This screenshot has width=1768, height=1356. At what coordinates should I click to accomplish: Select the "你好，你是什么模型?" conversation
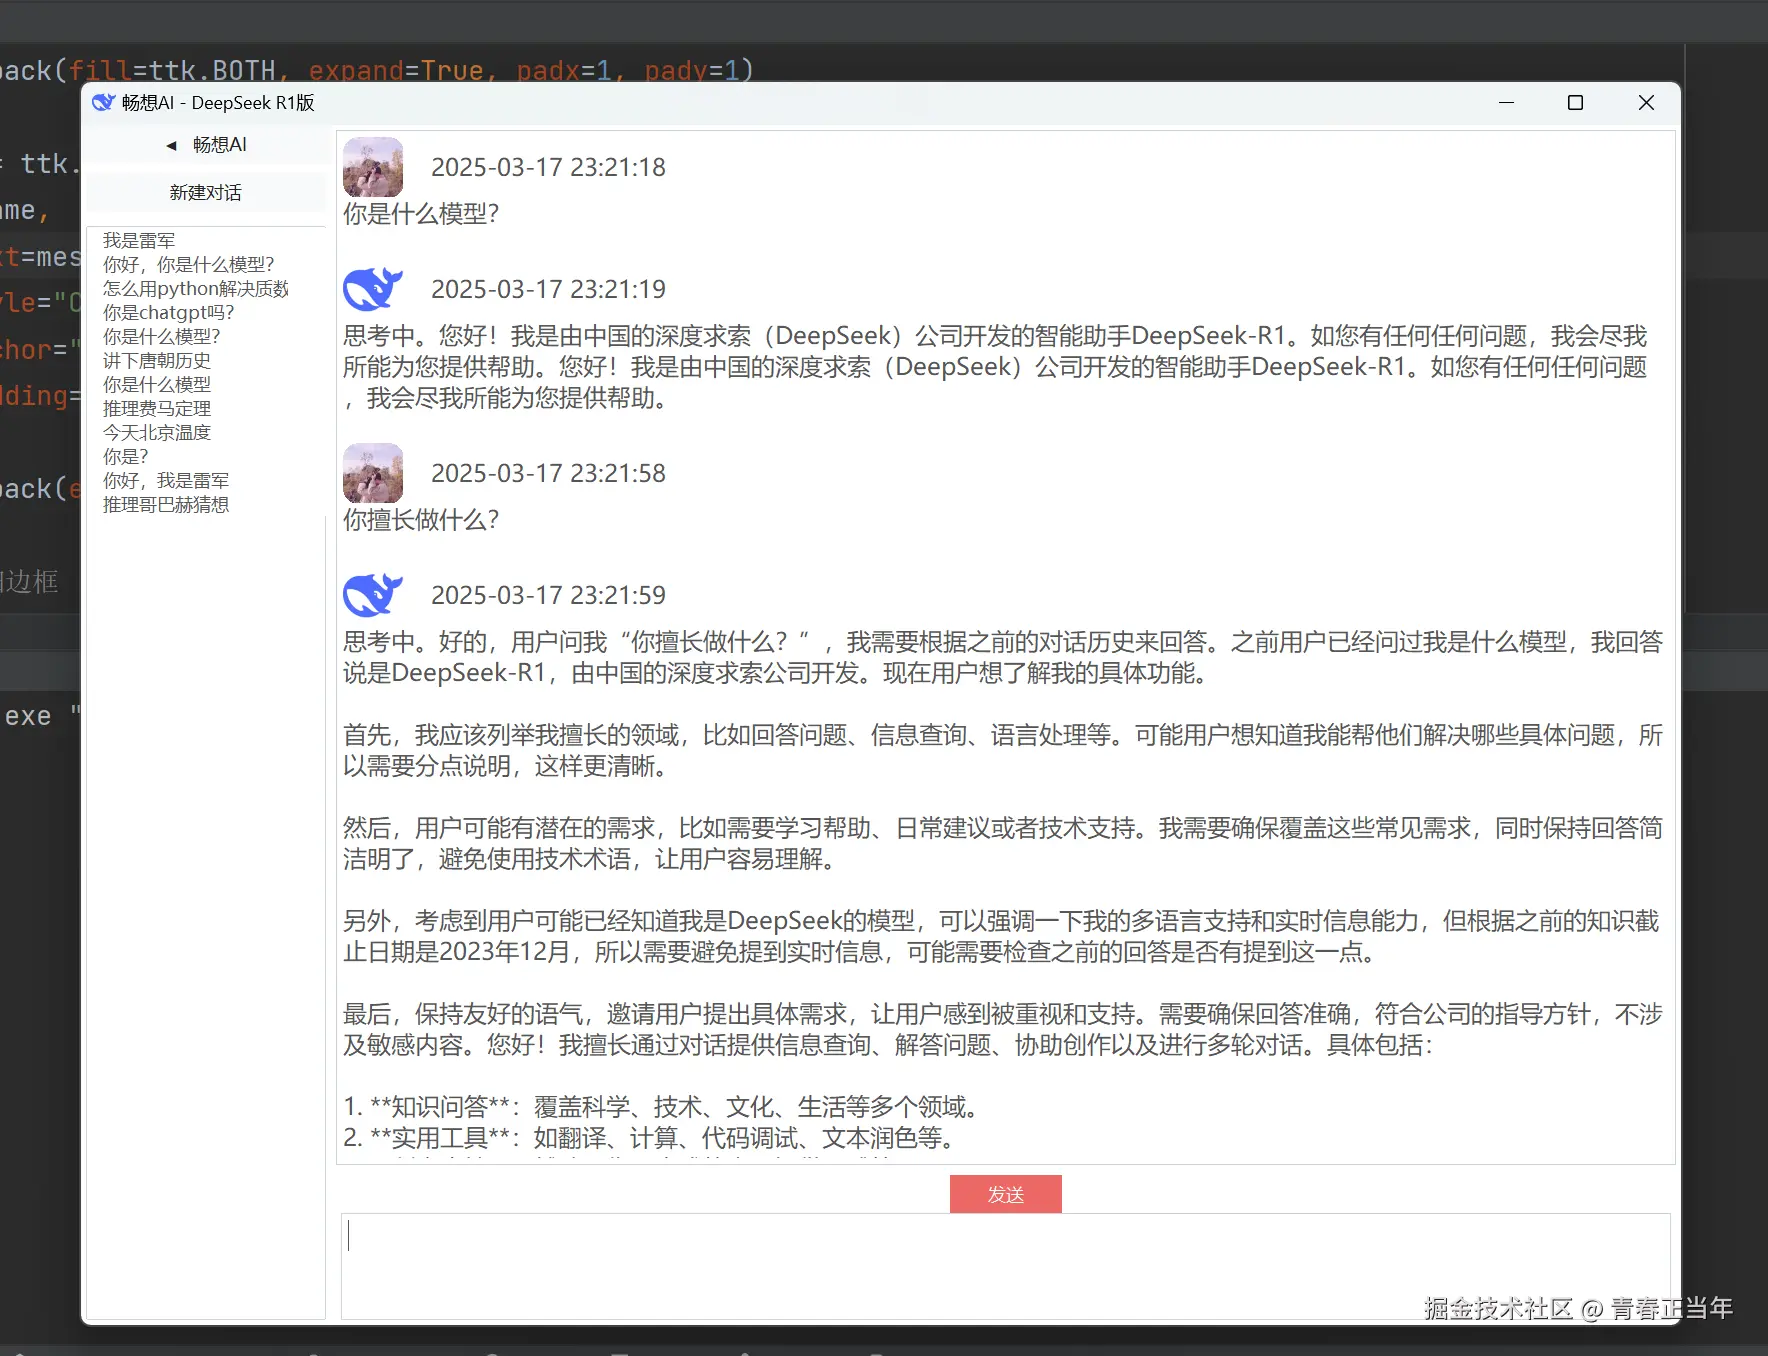tap(188, 264)
